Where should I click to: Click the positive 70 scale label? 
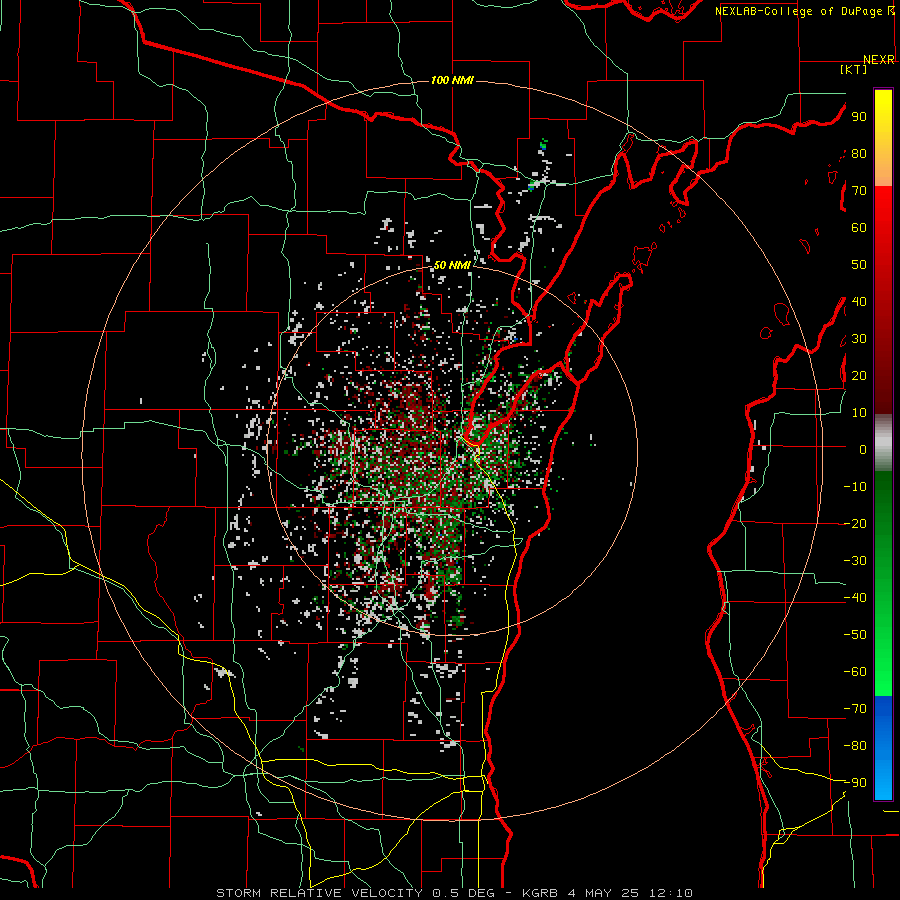pyautogui.click(x=859, y=191)
